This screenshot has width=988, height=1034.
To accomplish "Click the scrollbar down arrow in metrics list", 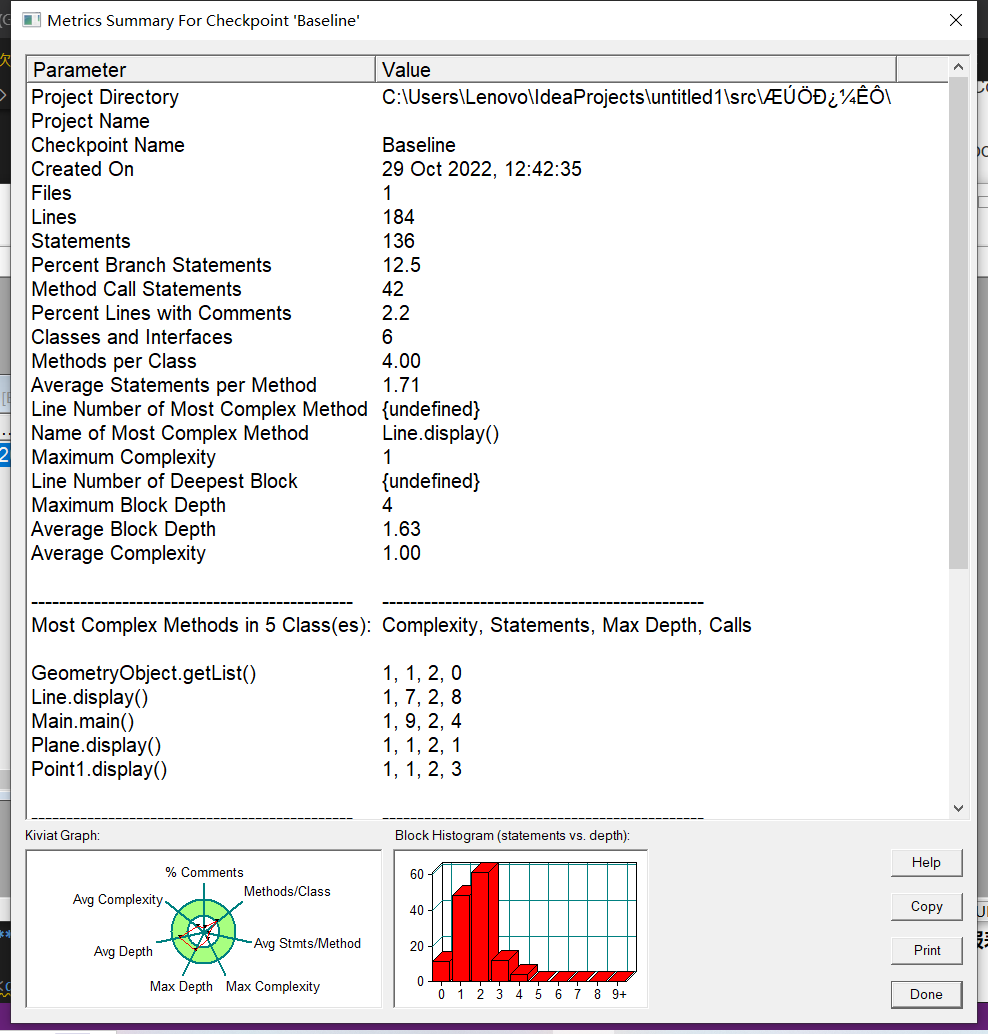I will tap(959, 808).
